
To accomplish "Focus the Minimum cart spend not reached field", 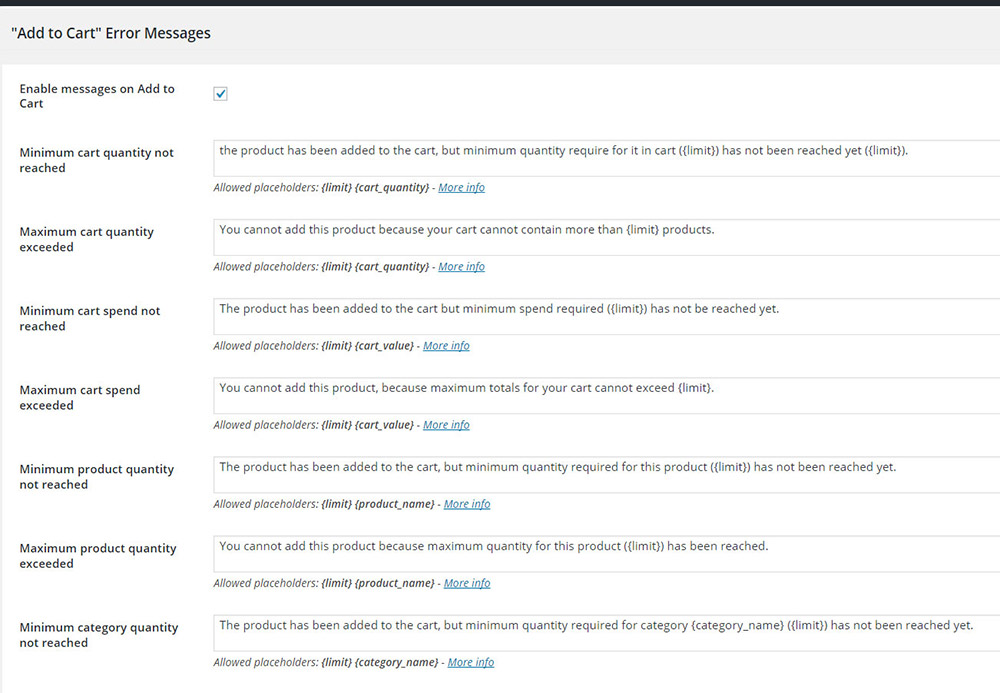I will pyautogui.click(x=606, y=316).
